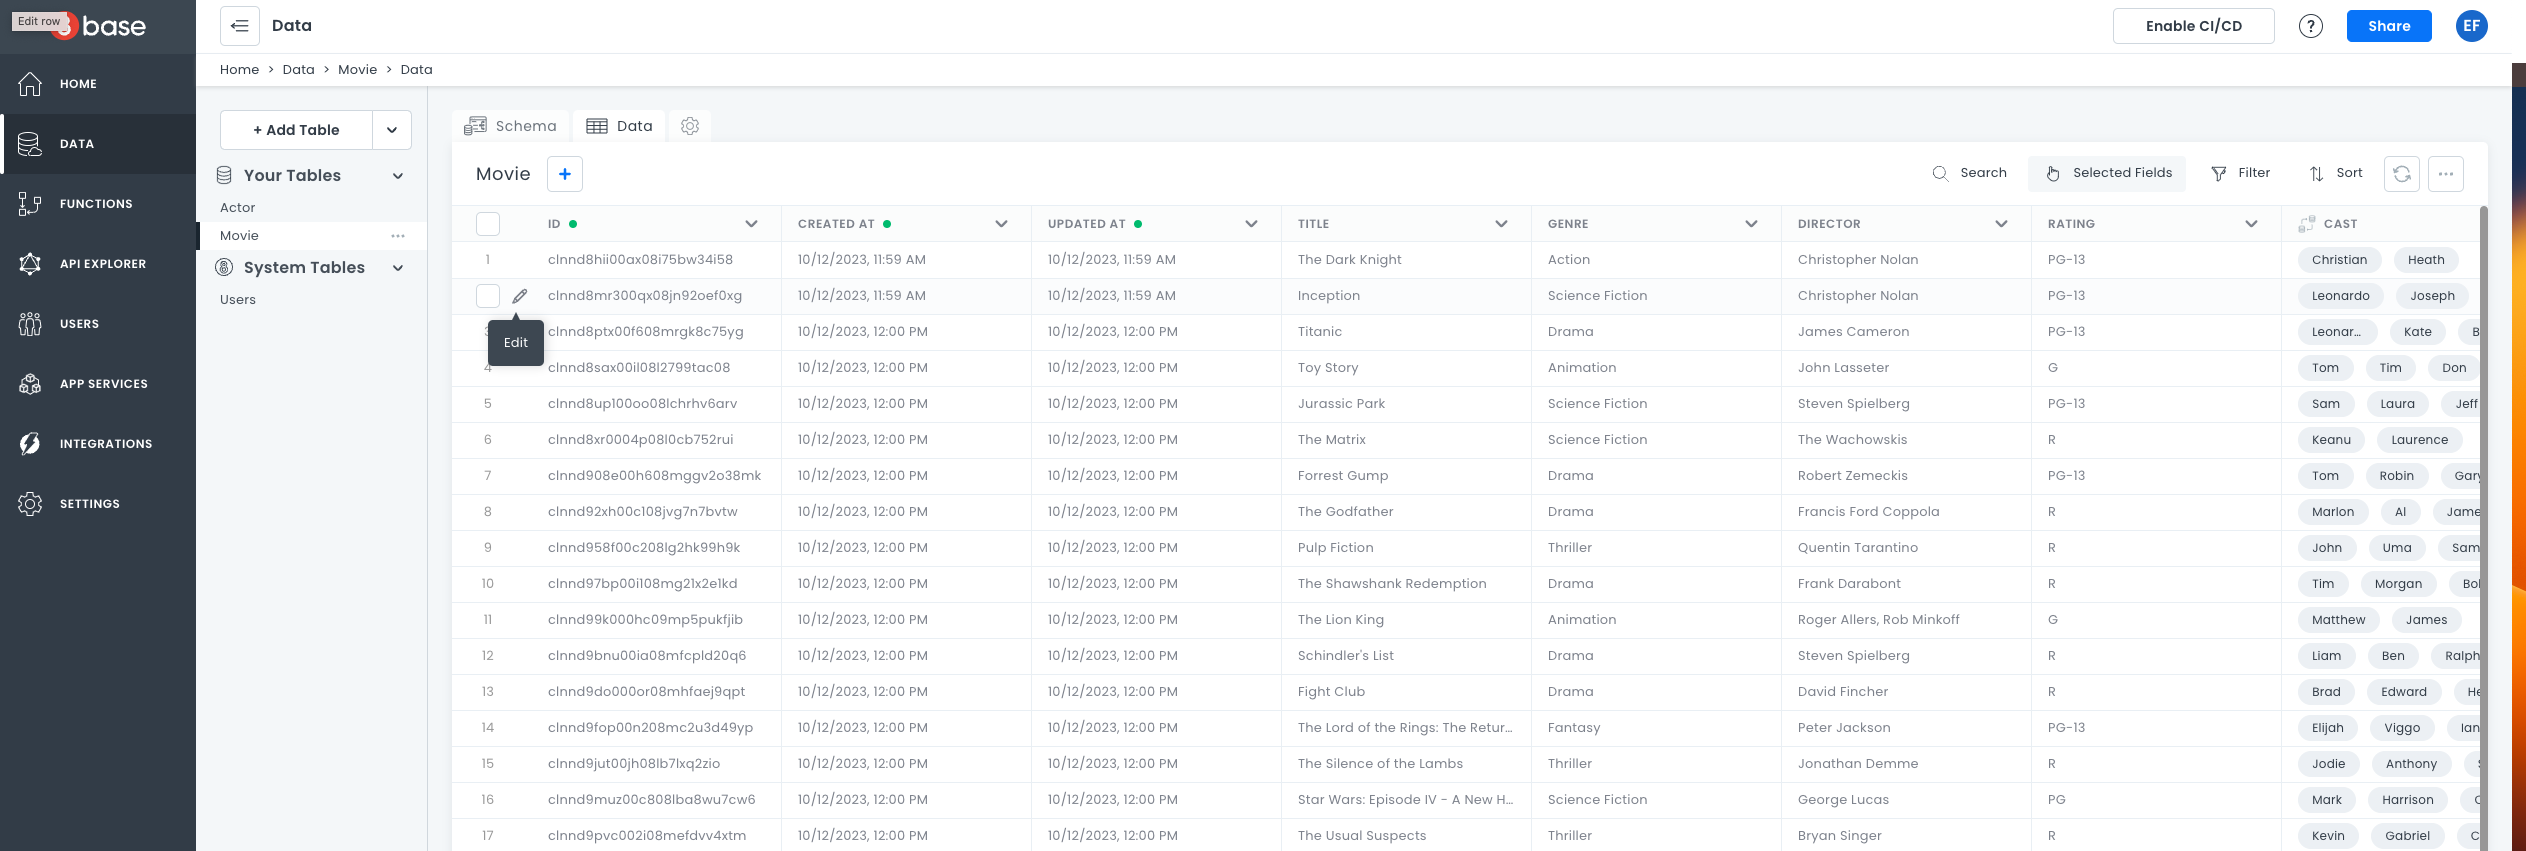Image resolution: width=2526 pixels, height=851 pixels.
Task: Click the pencil edit icon on Inception row
Action: click(520, 296)
